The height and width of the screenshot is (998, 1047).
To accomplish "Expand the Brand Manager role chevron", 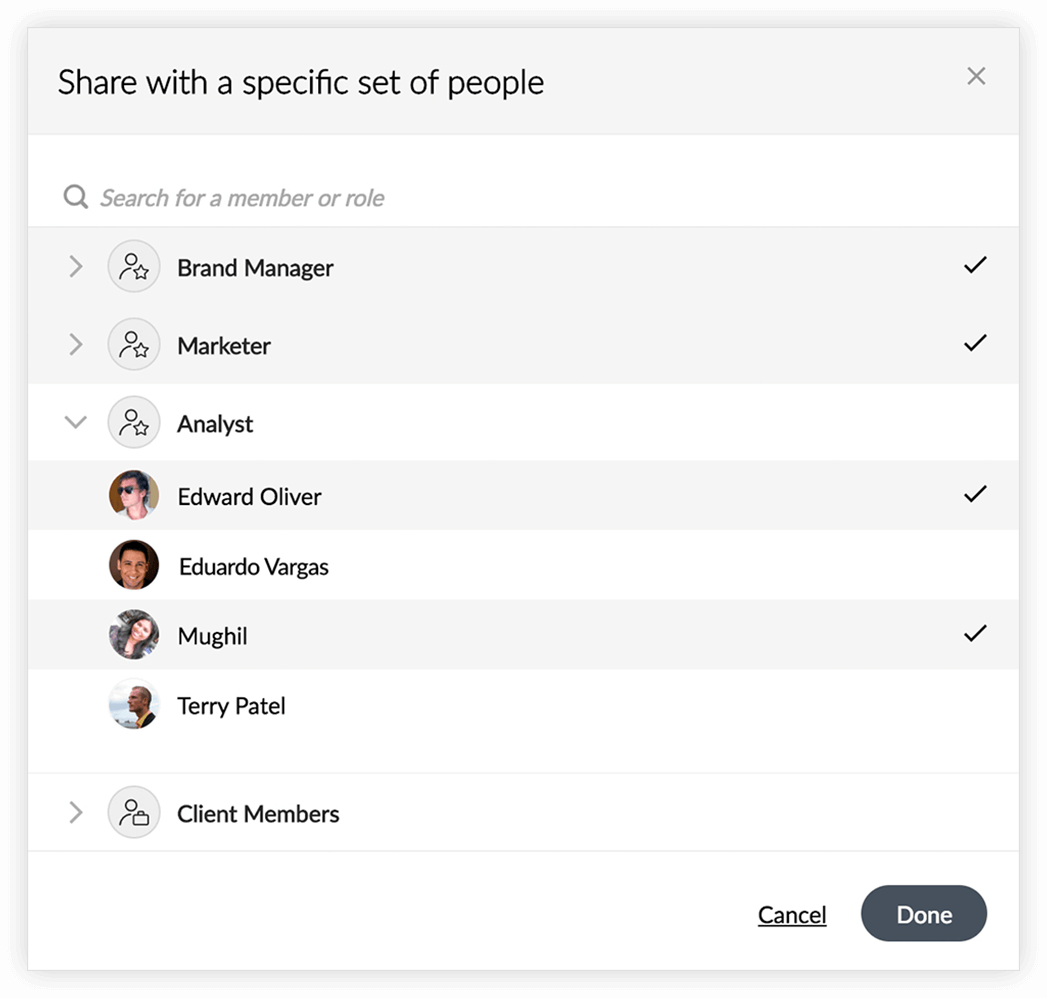I will click(x=75, y=266).
